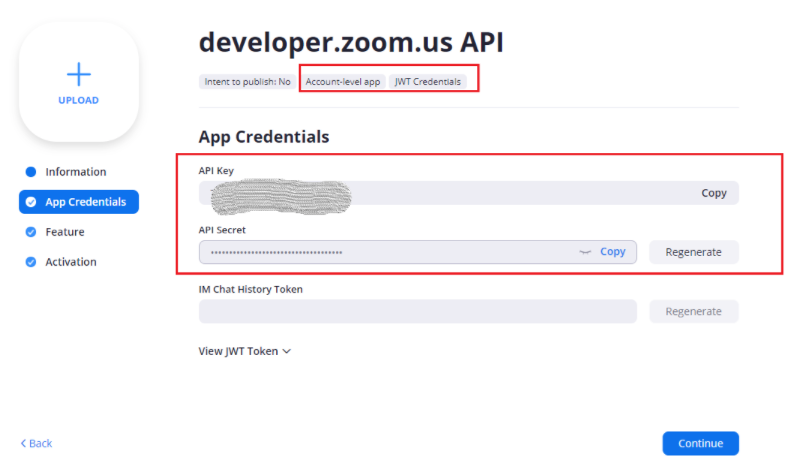Go Back using the bottom-left link
This screenshot has height=459, width=794.
[36, 443]
